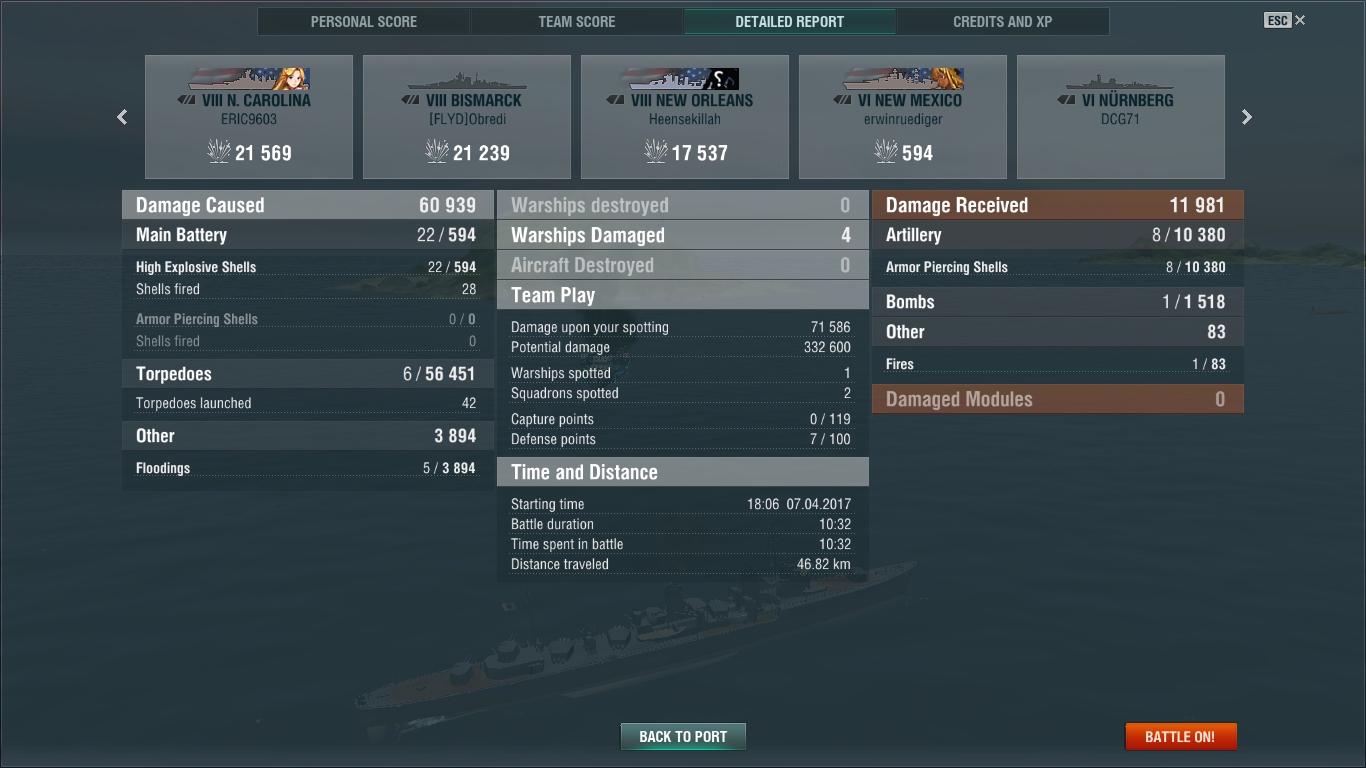
Task: Close the report with the ESC X button
Action: [1285, 20]
